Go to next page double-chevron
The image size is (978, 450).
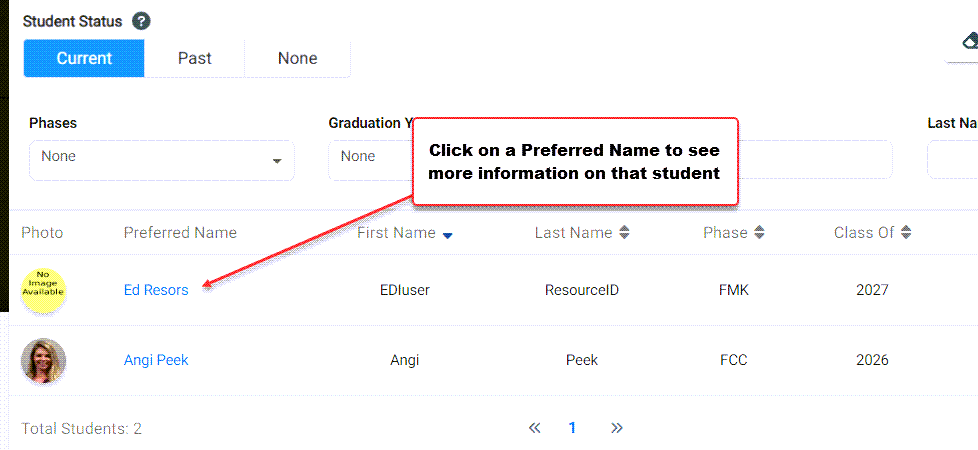pyautogui.click(x=617, y=428)
